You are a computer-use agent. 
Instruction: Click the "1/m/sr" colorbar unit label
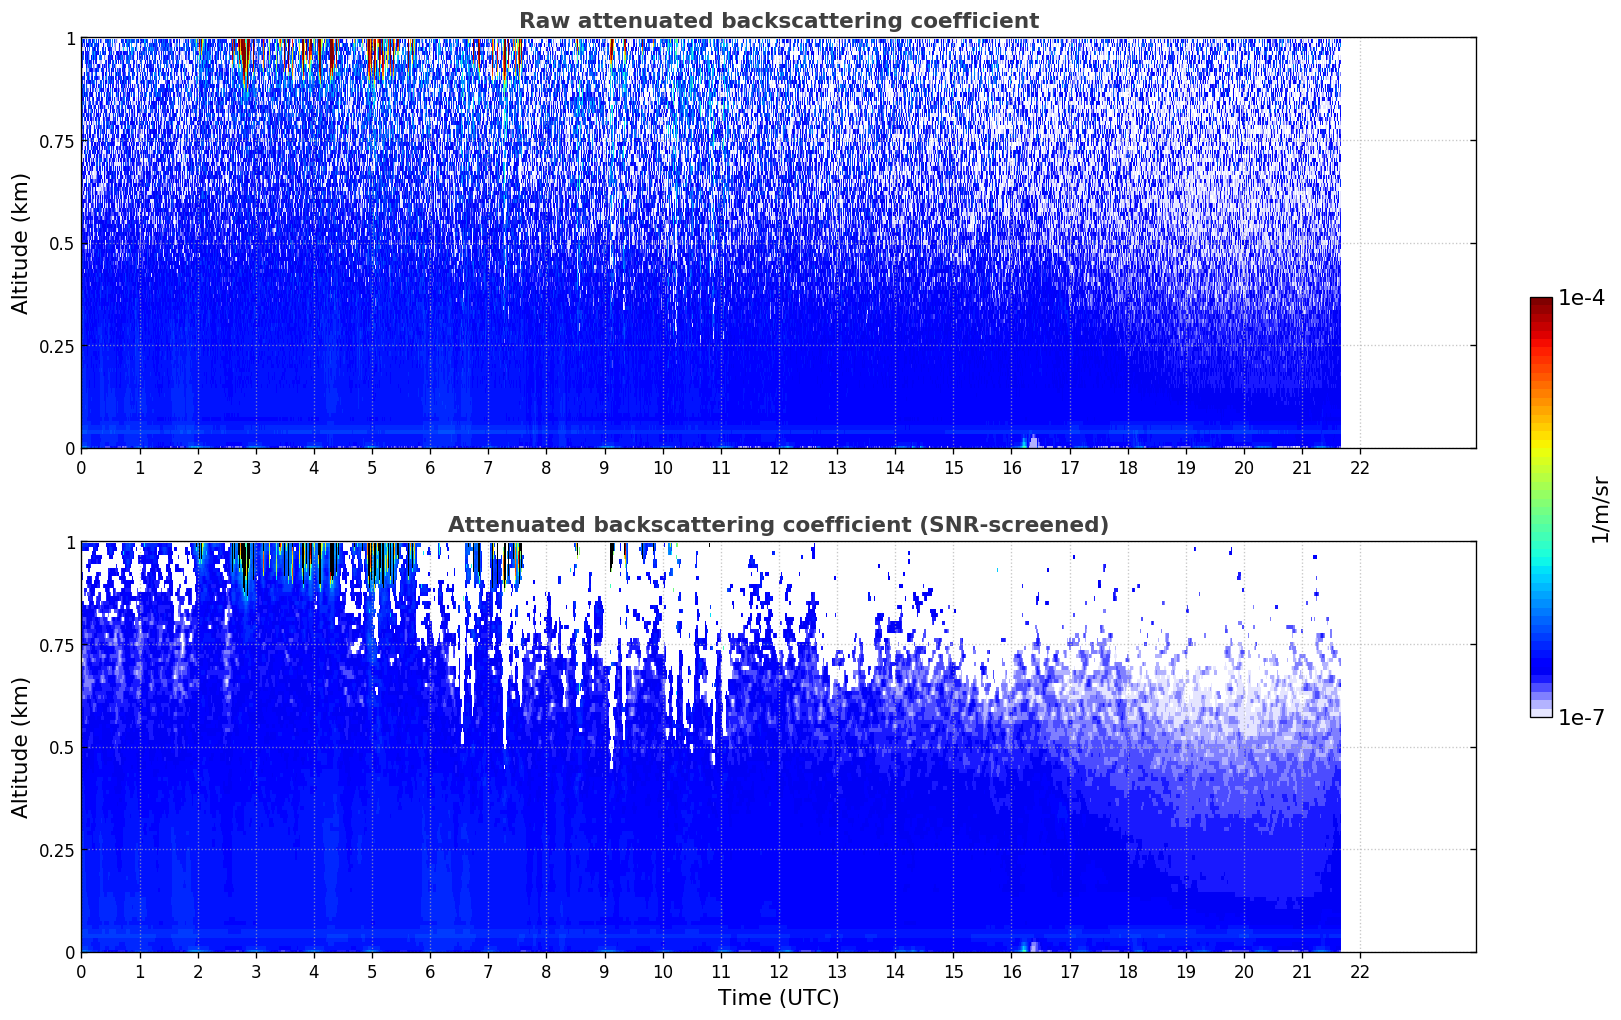pos(1600,508)
